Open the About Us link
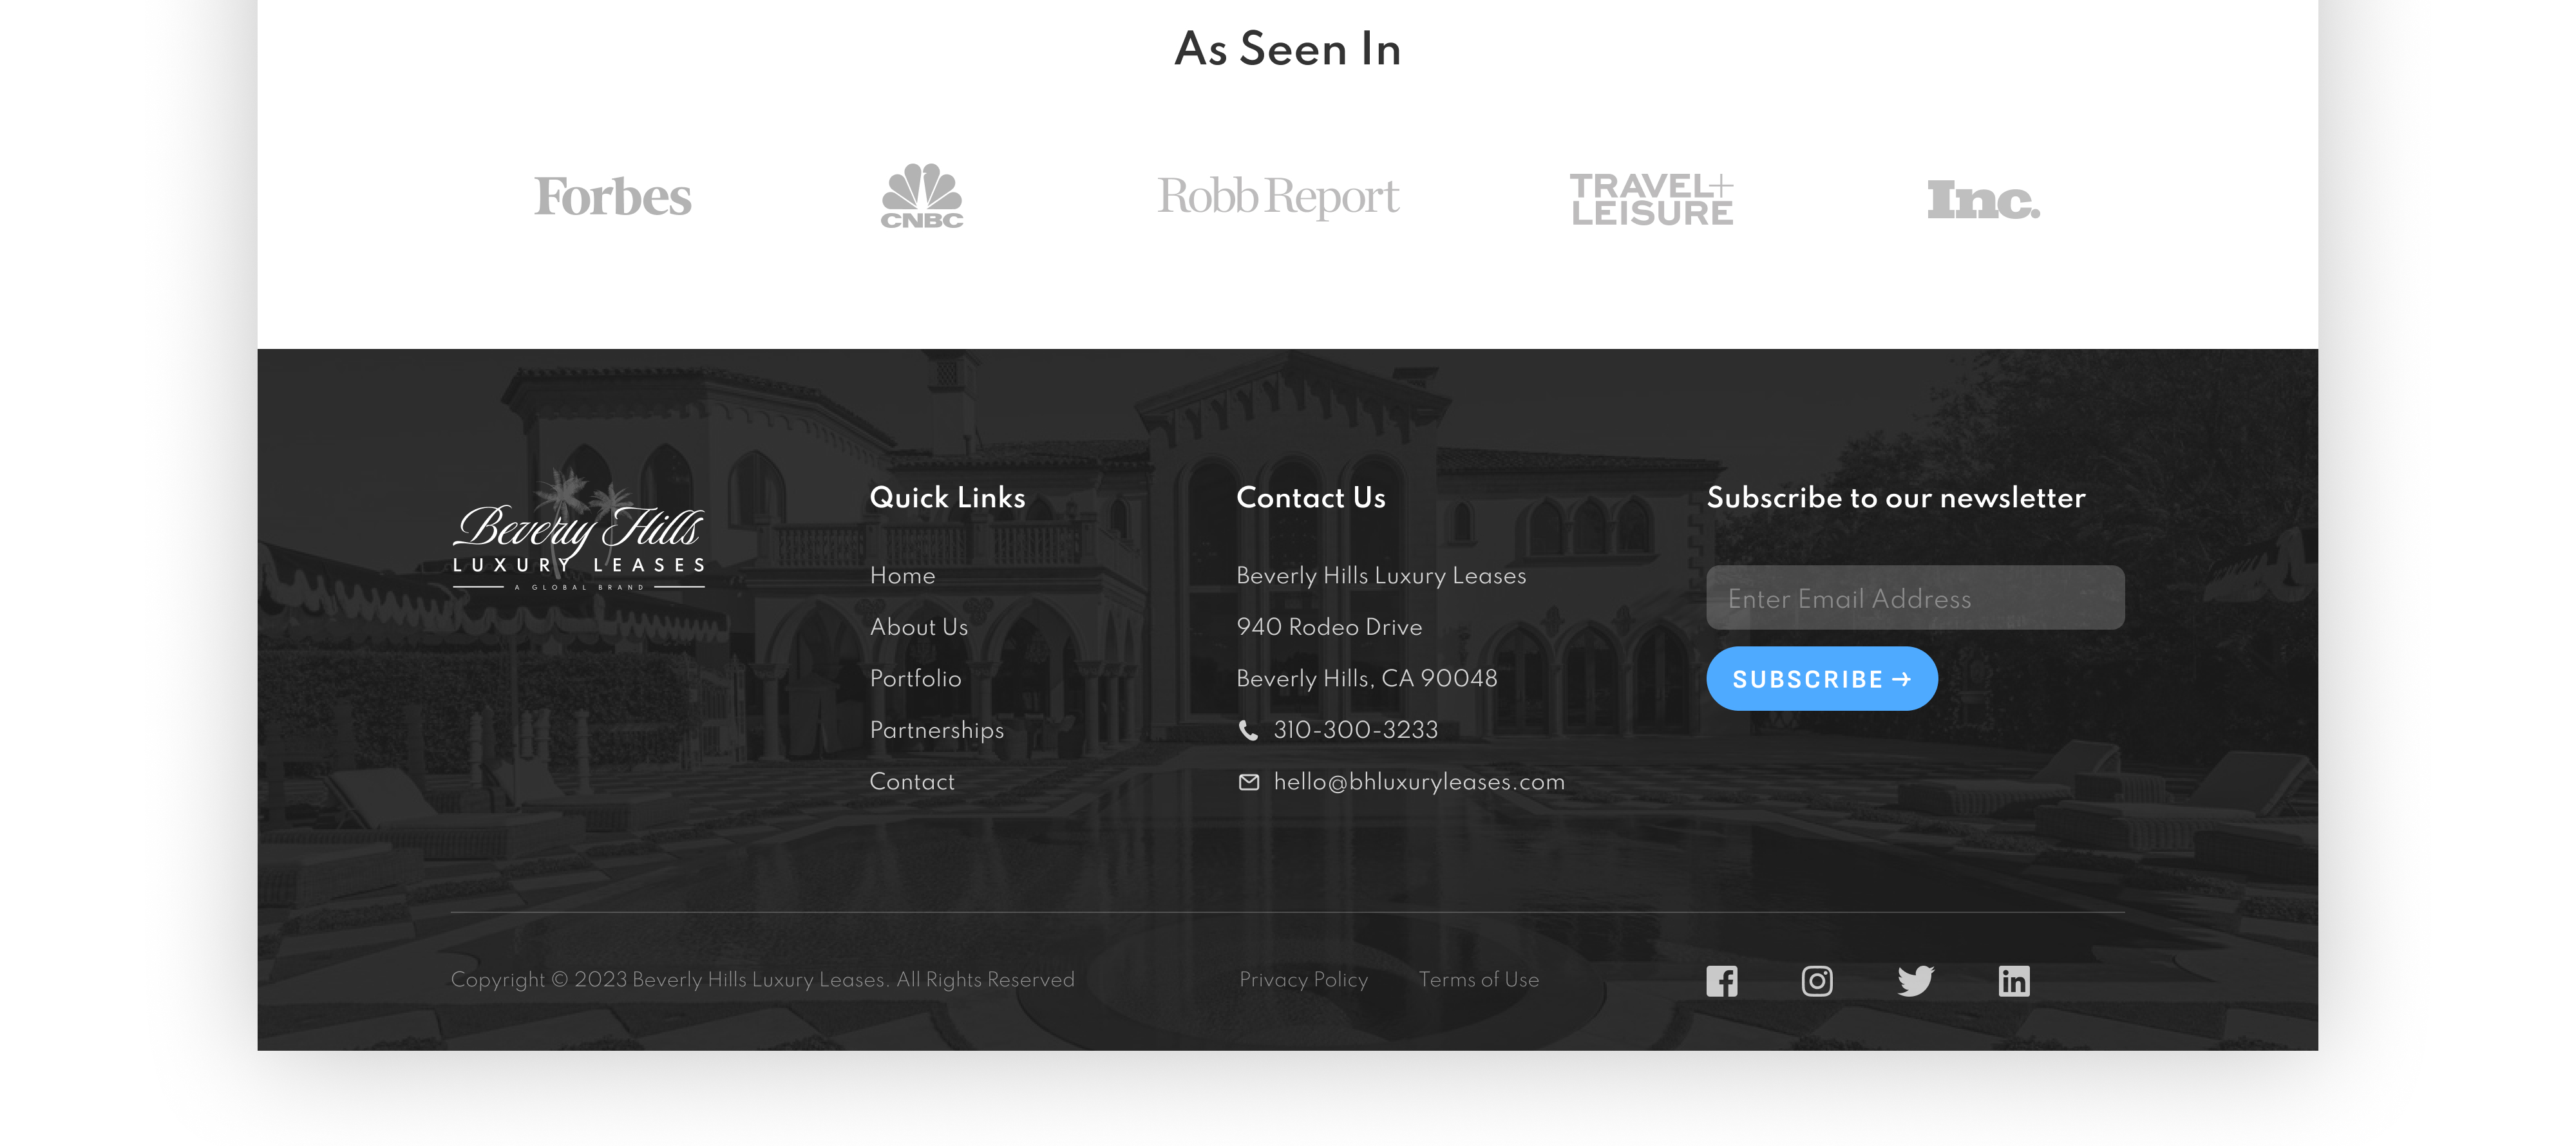Screen dimensions: 2576x1146 [918, 627]
